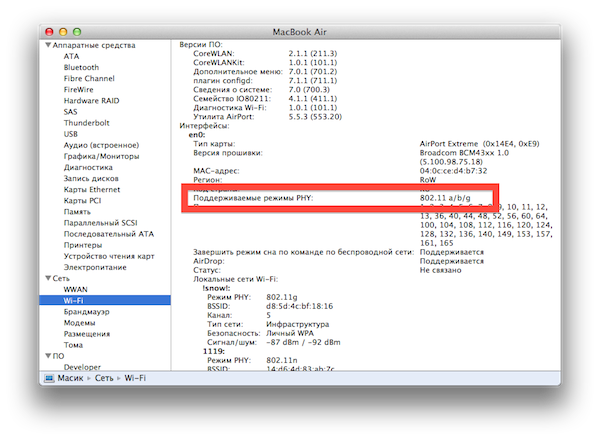Viewport: 600px width, 440px height.
Task: Click Масик in the path bar
Action: point(70,378)
